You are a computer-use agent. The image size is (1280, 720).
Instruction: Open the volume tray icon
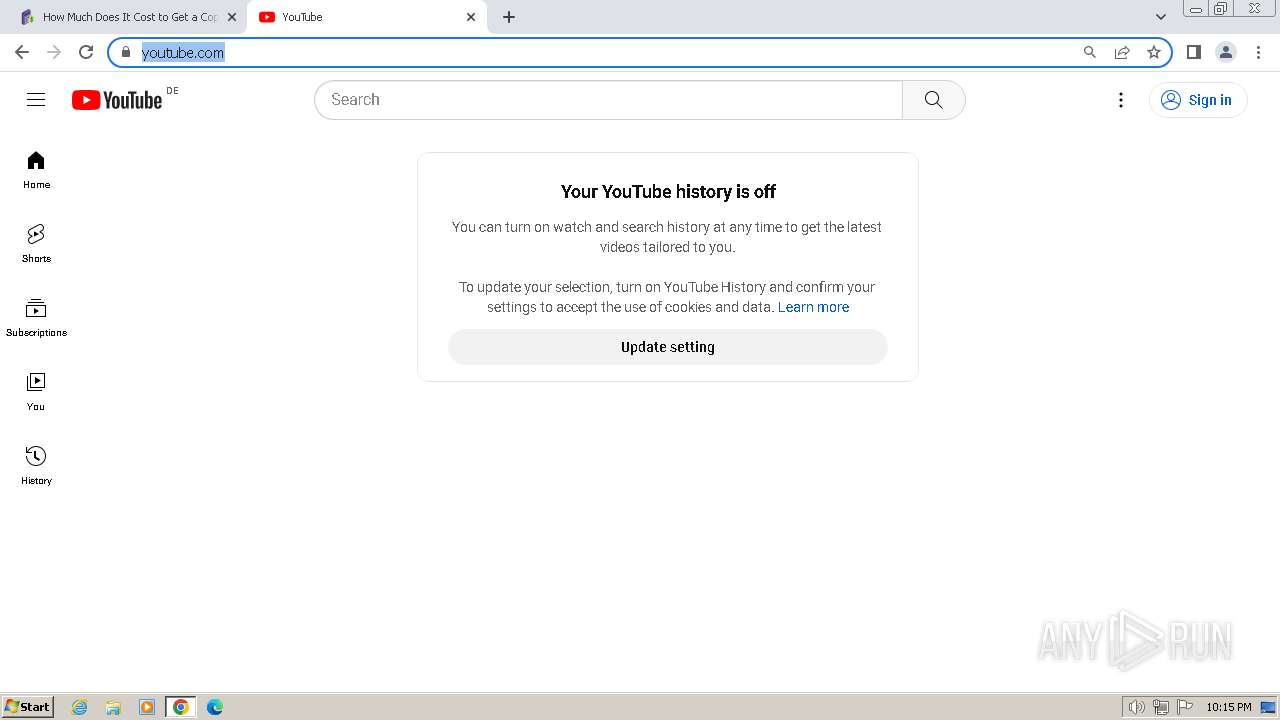click(x=1136, y=707)
